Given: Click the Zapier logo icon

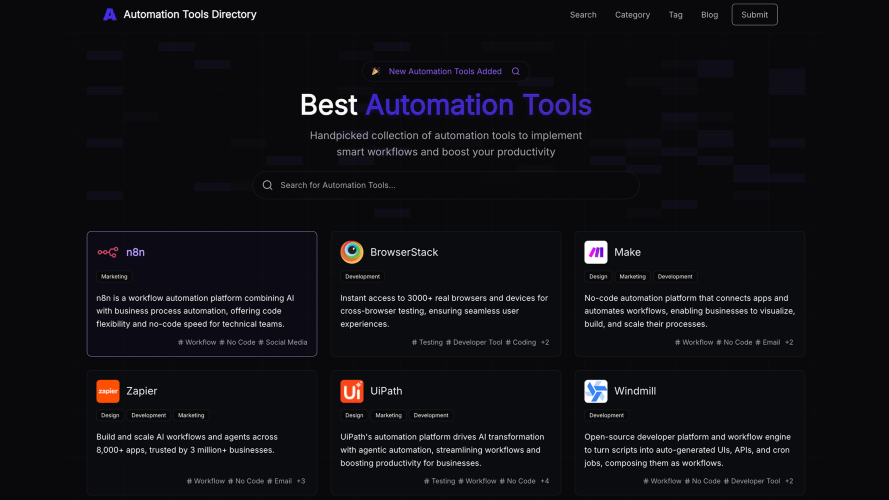Looking at the screenshot, I should pos(108,391).
